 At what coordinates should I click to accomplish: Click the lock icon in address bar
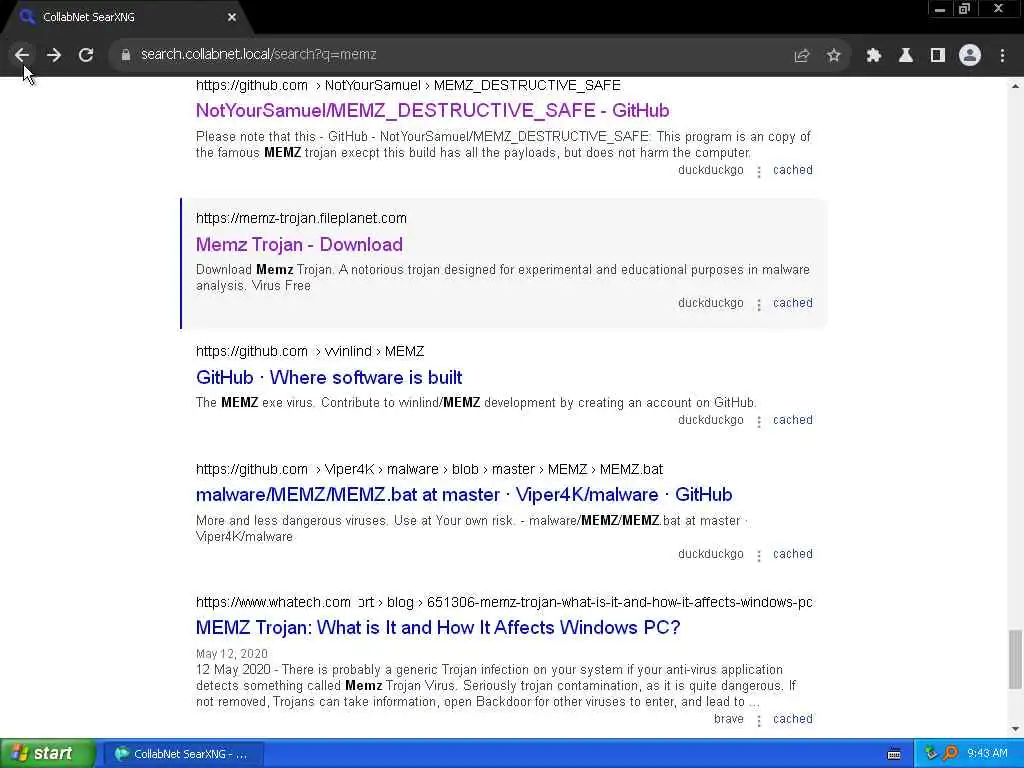[125, 55]
